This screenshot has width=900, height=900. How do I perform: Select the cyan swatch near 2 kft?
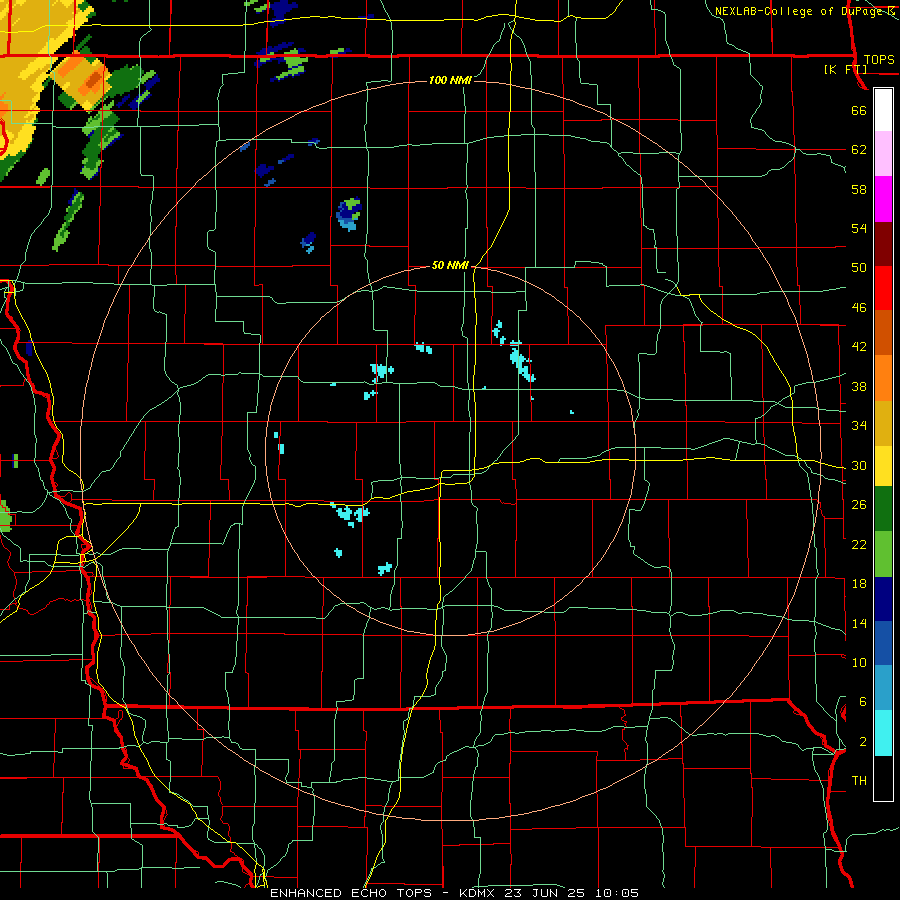(883, 733)
